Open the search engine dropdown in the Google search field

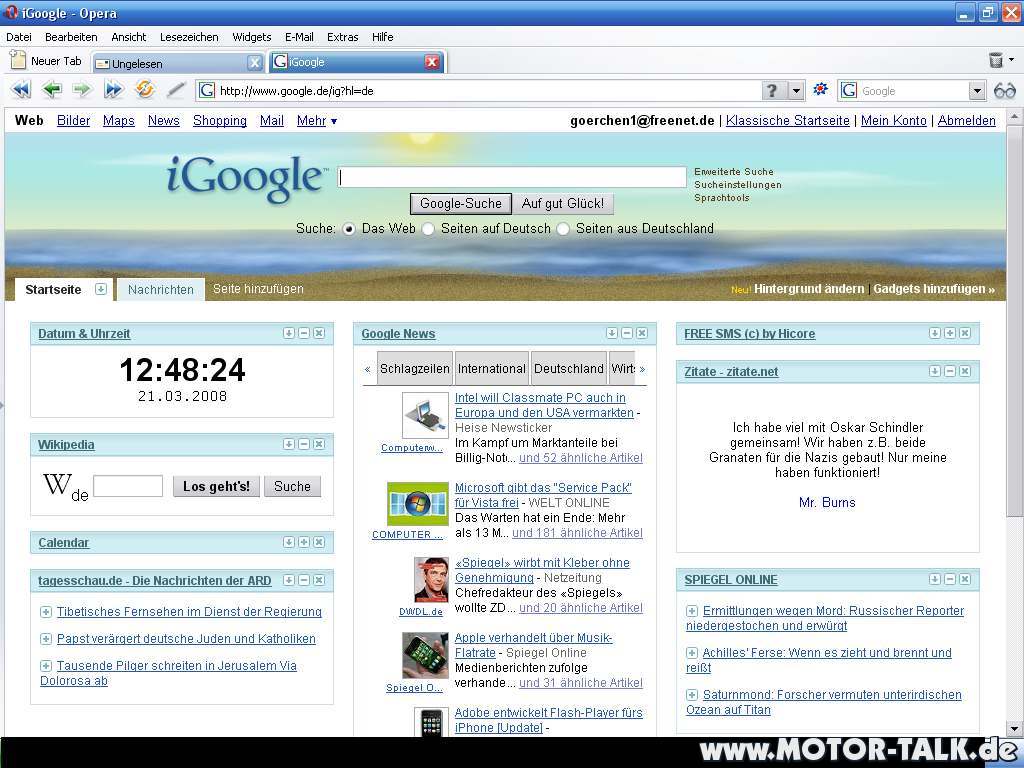977,91
